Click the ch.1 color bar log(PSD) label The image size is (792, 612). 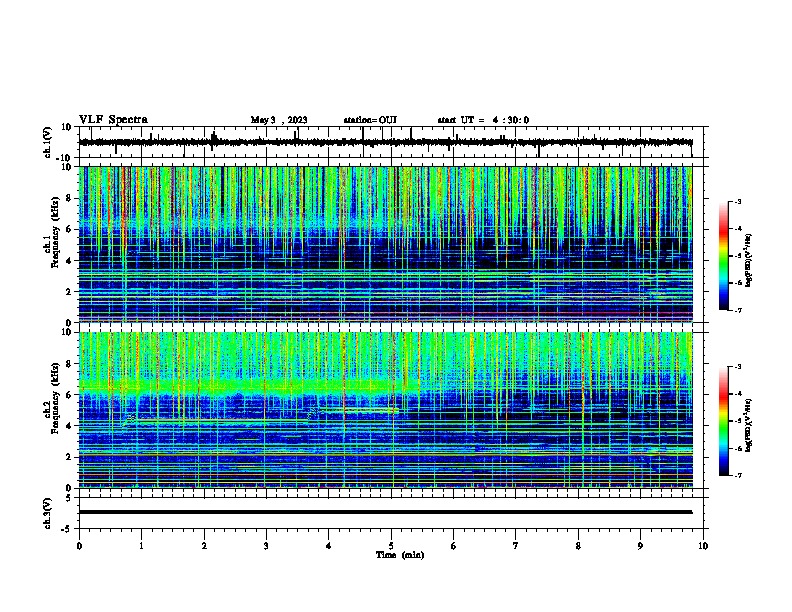749,260
